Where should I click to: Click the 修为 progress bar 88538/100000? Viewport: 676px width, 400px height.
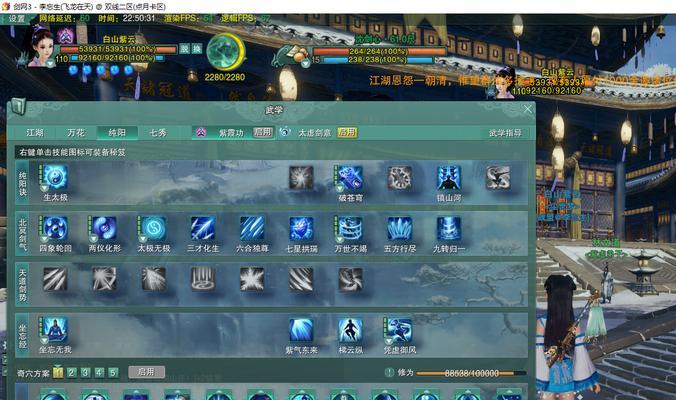(471, 373)
